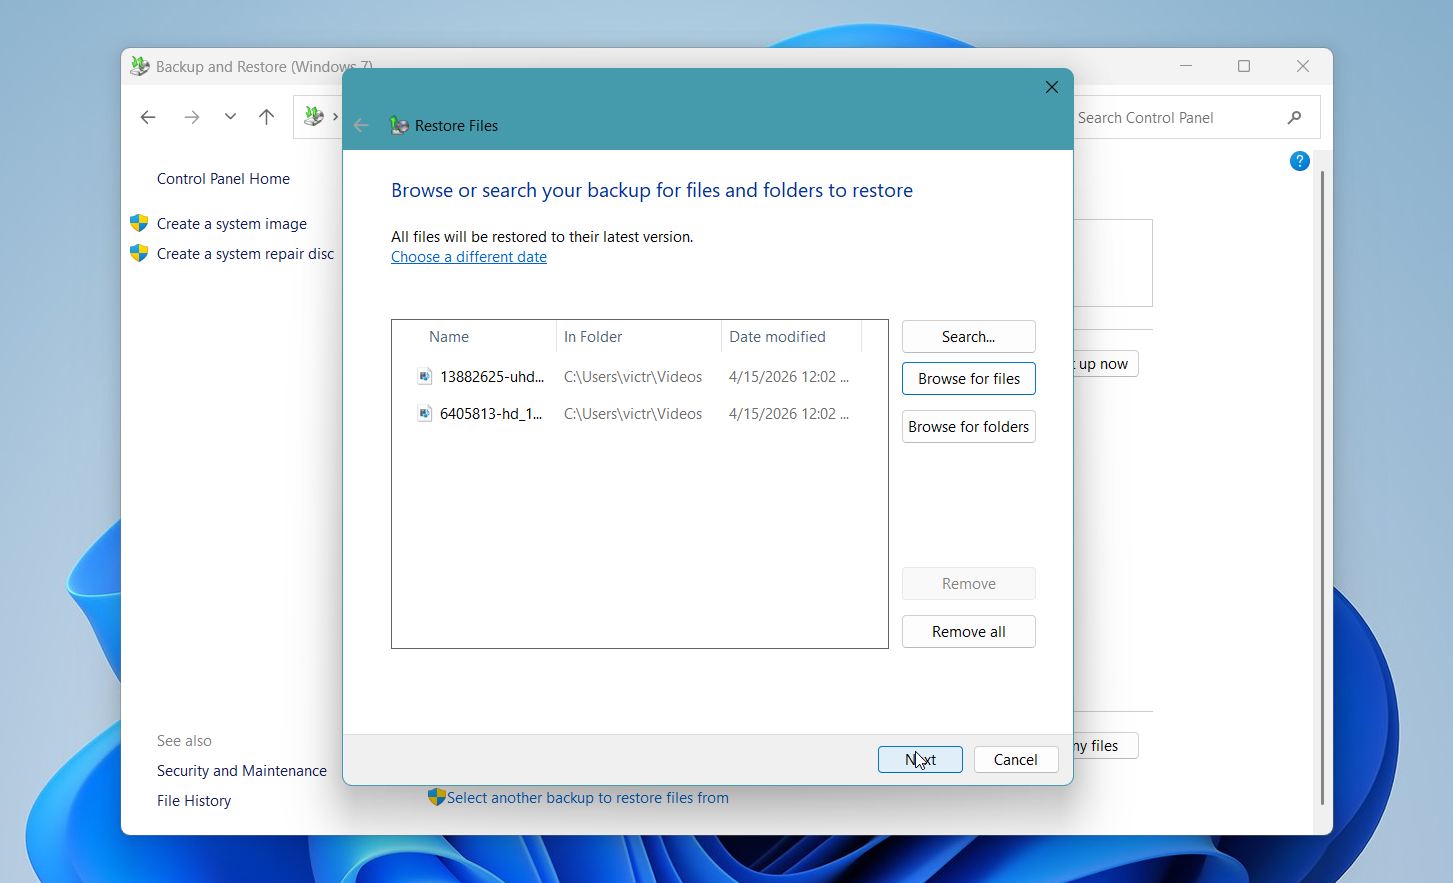This screenshot has height=883, width=1453.
Task: Go up one level in Control Panel
Action: click(266, 118)
